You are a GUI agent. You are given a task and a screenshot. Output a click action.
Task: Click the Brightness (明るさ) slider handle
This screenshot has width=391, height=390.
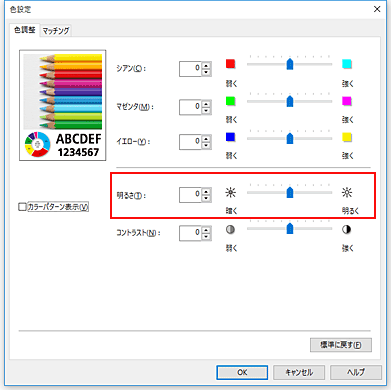tap(290, 192)
